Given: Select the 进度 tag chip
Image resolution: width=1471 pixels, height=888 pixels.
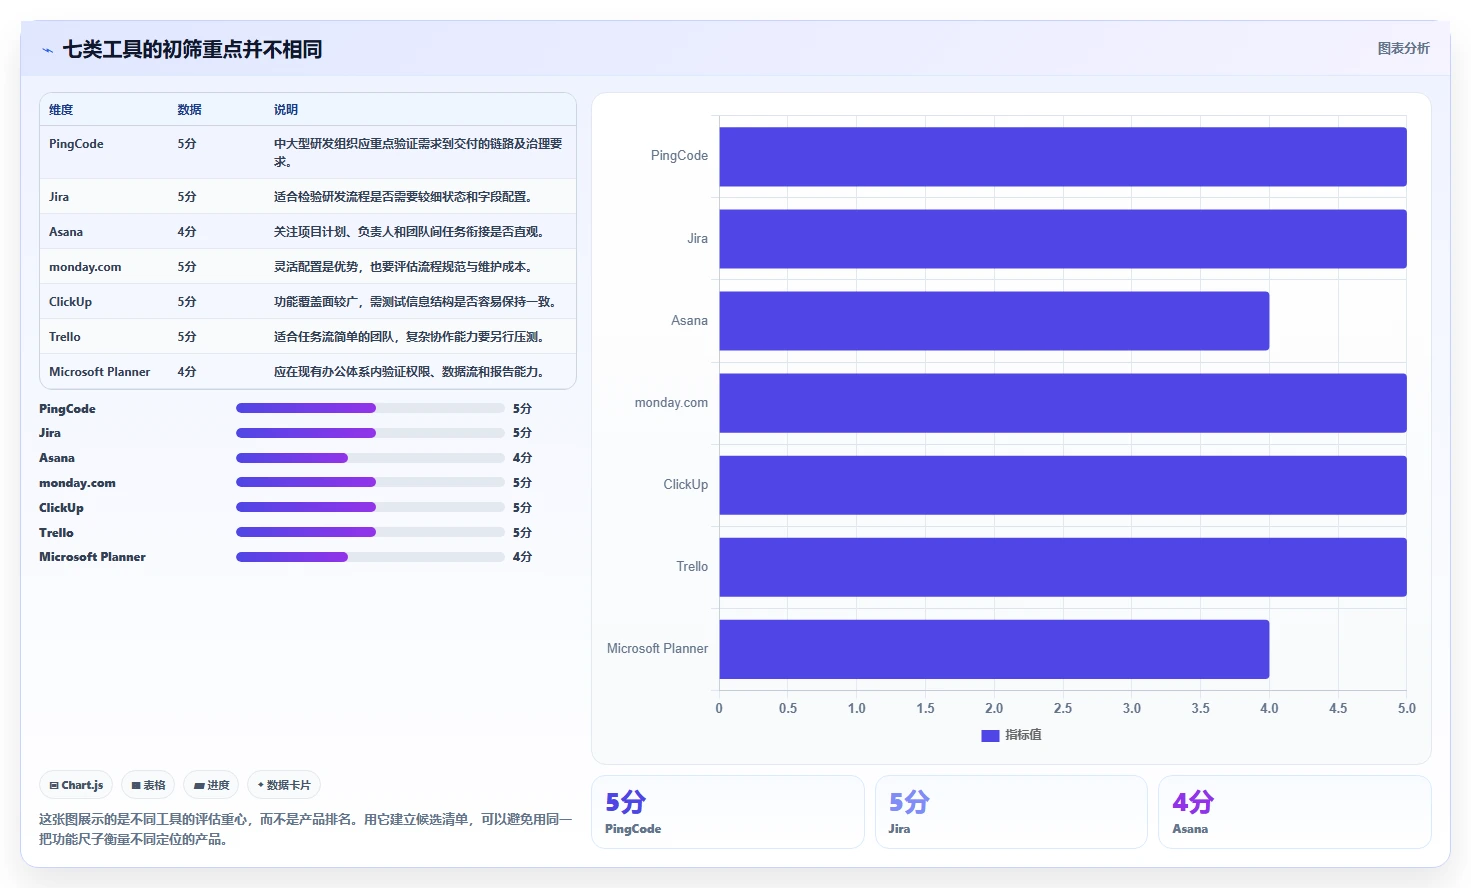Looking at the screenshot, I should tap(211, 785).
